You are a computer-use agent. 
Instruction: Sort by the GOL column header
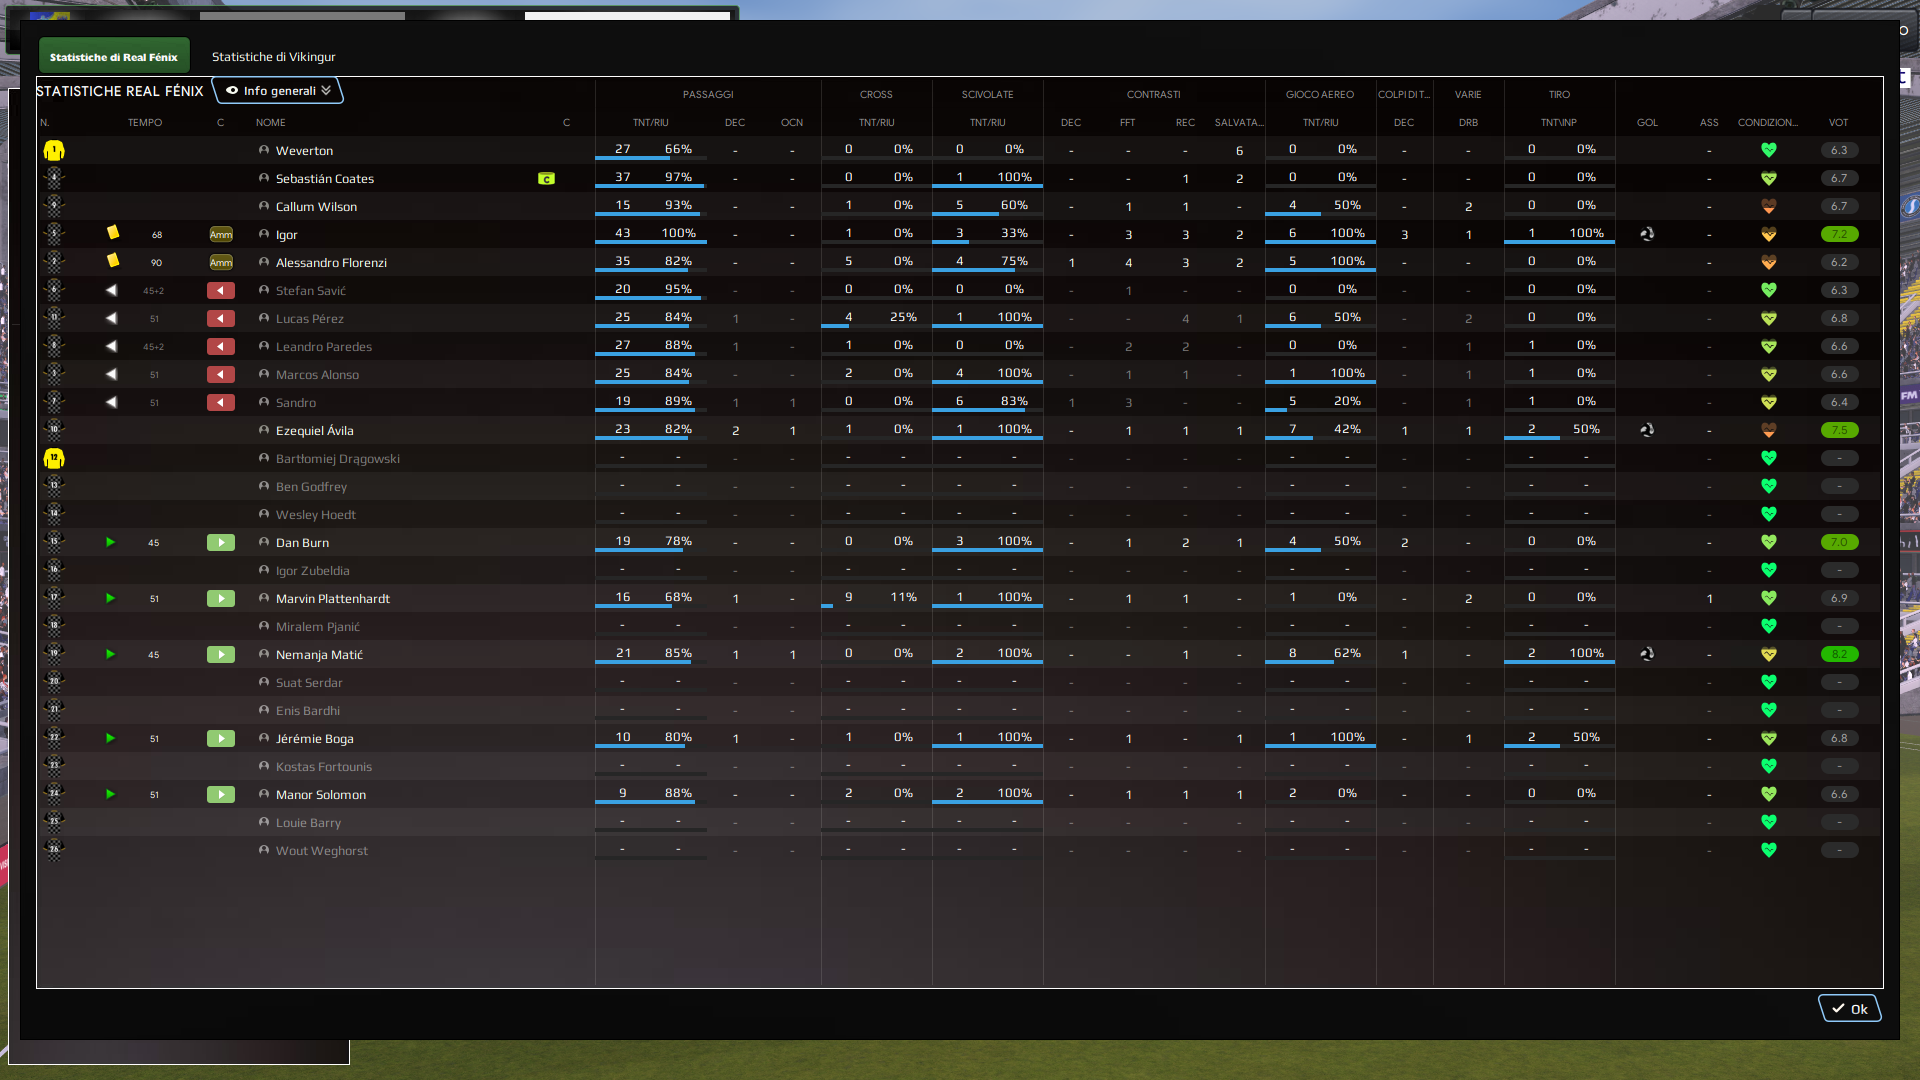click(1647, 123)
